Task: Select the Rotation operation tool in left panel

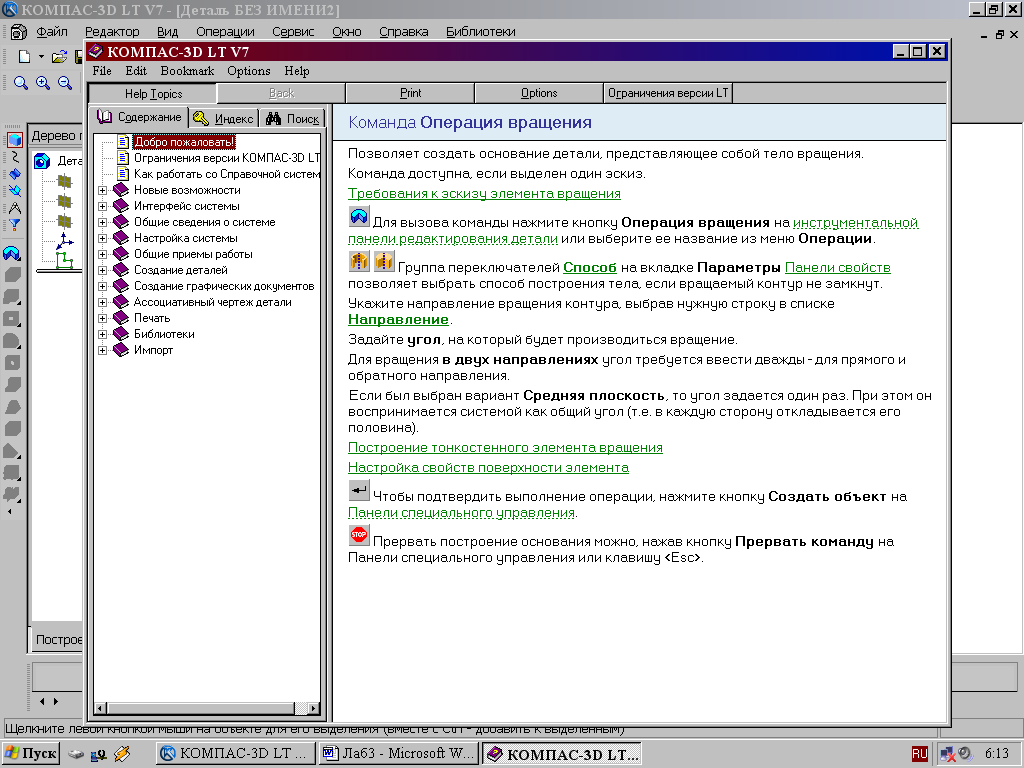Action: pyautogui.click(x=12, y=253)
